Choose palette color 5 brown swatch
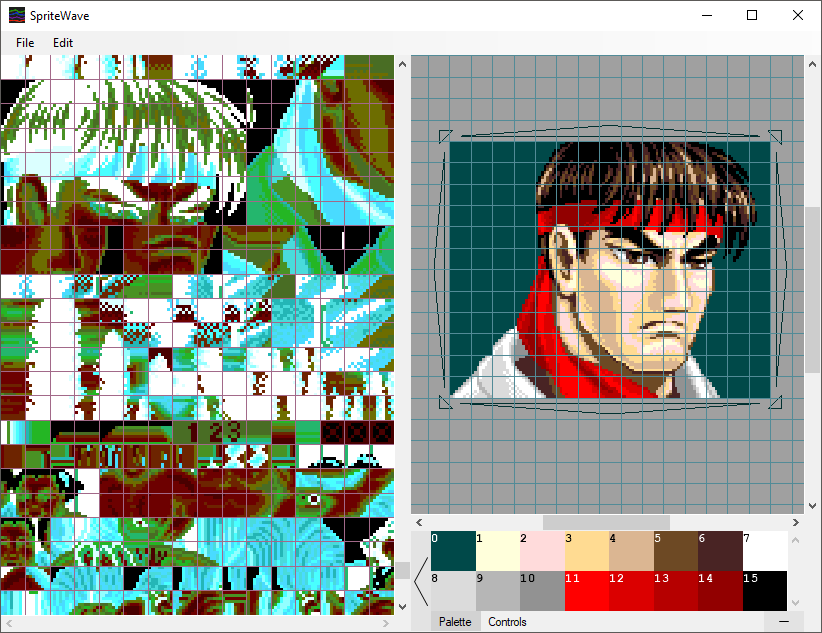Screen dimensions: 822x633 pos(676,551)
